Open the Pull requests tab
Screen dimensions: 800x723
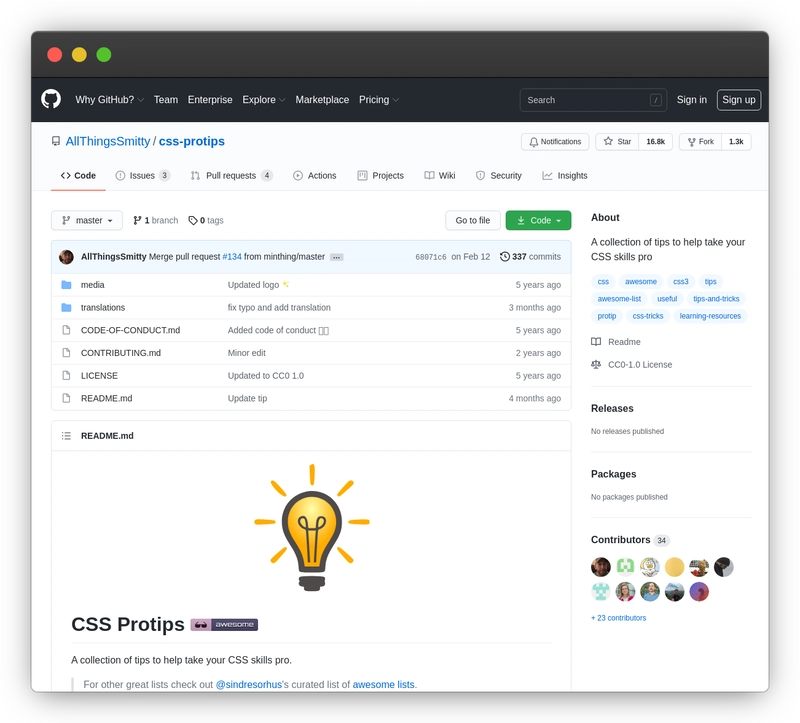tap(232, 176)
